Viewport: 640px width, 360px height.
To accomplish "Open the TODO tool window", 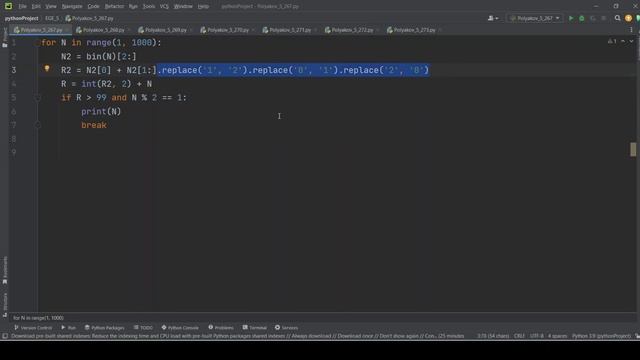I will pos(143,328).
